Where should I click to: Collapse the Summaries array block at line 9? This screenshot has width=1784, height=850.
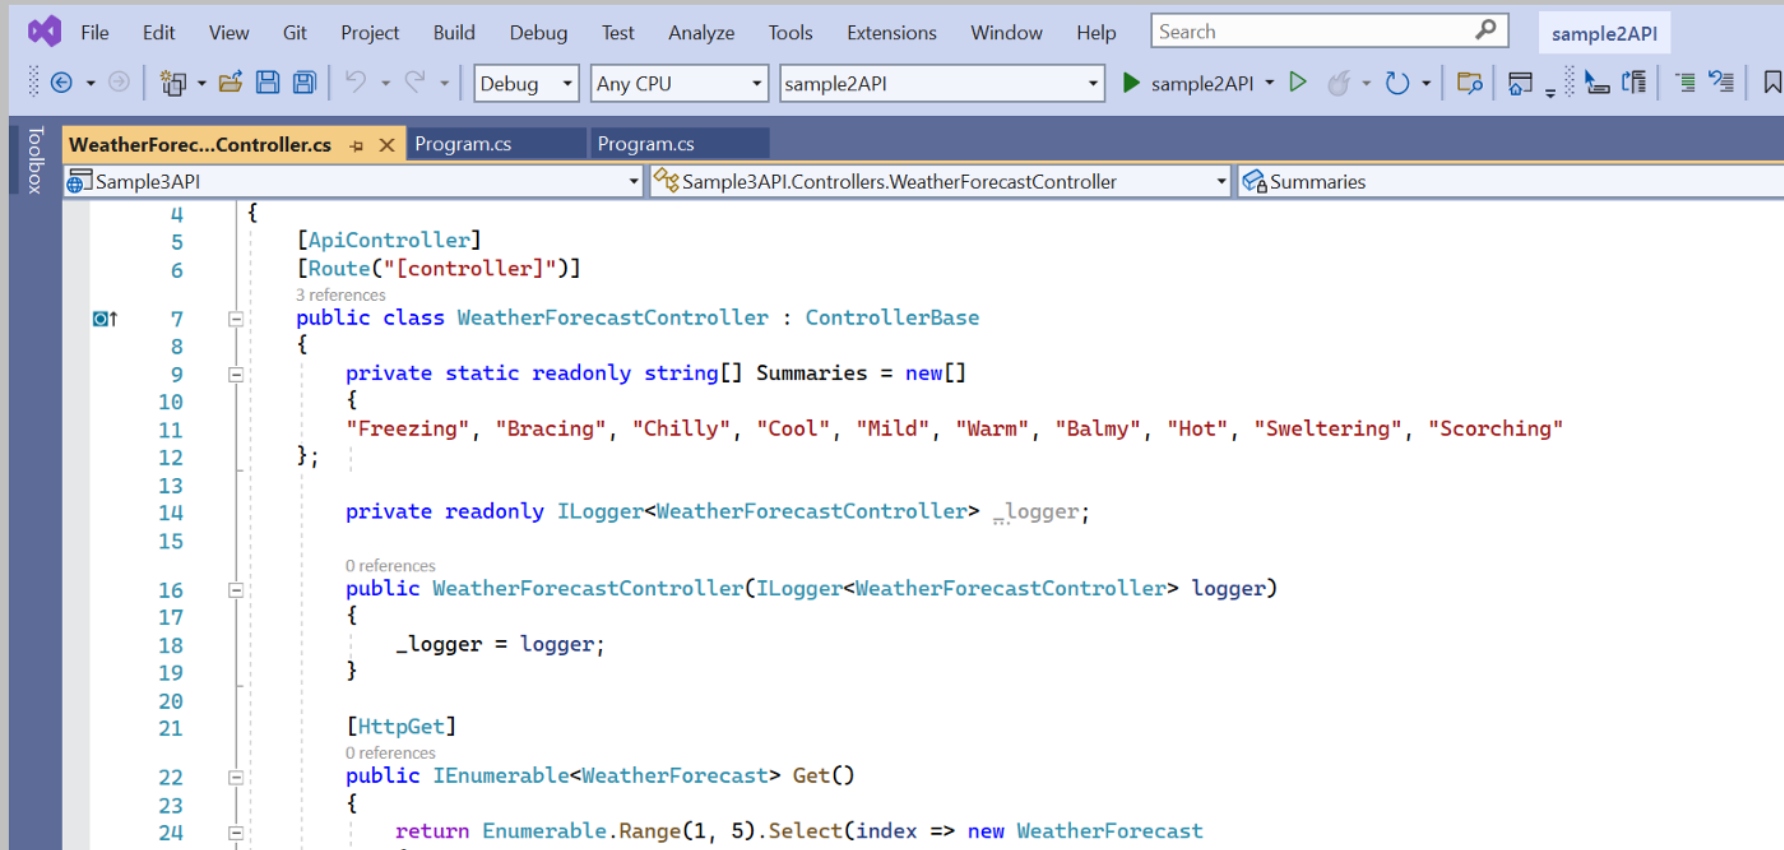236,375
